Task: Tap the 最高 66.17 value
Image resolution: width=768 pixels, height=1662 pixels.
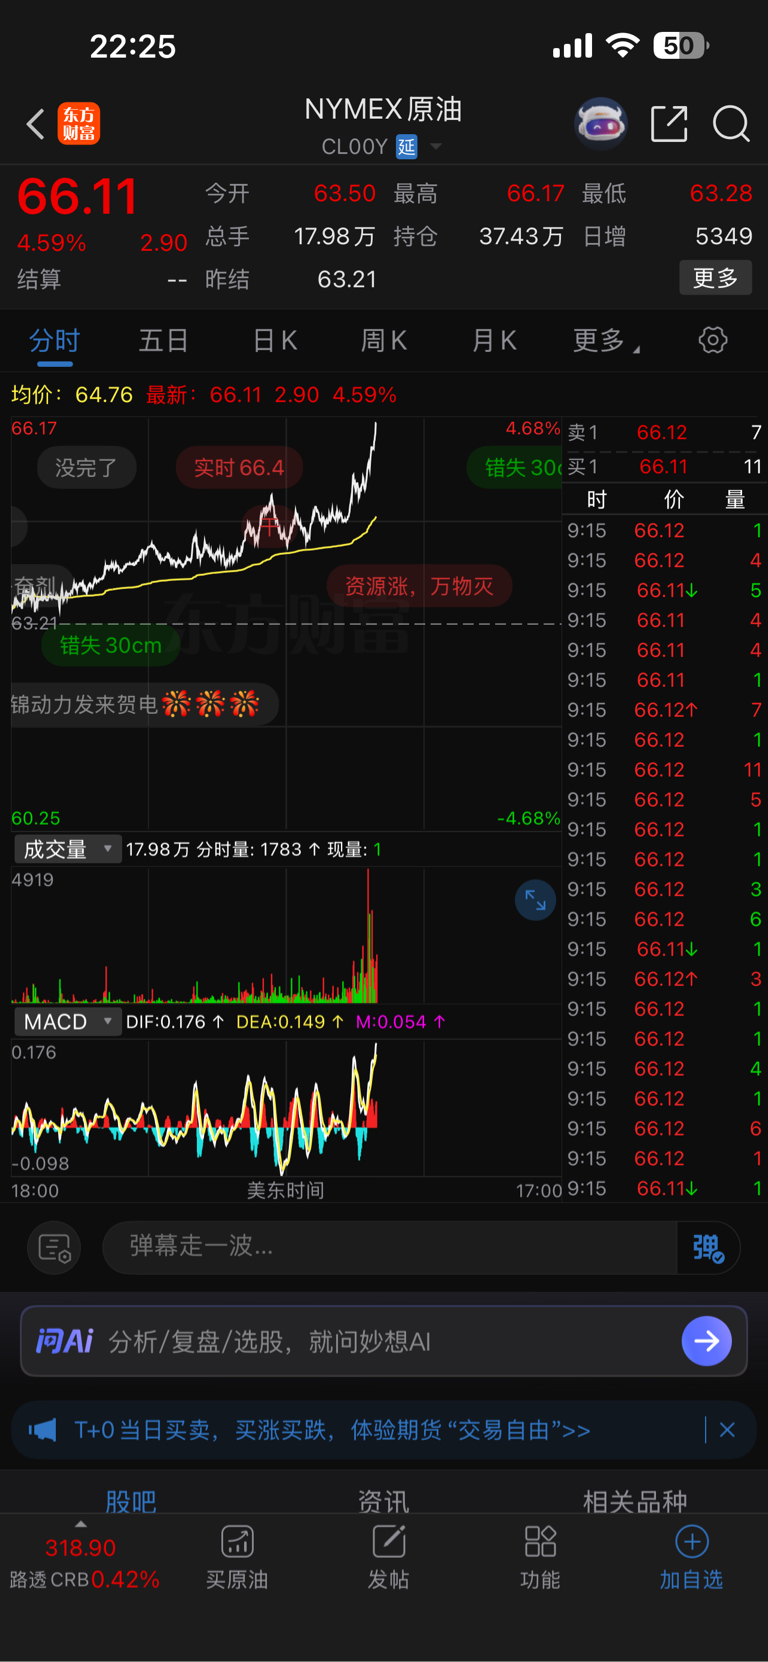Action: (x=536, y=193)
